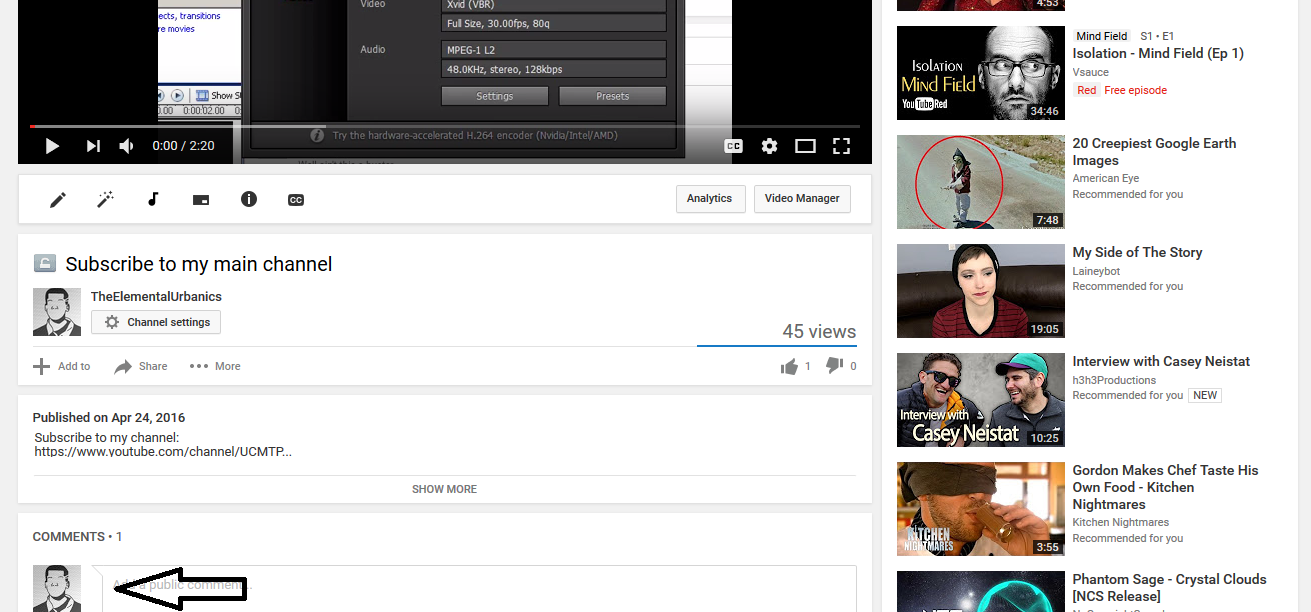
Task: Open TheElementalUrbanics channel avatar
Action: 57,312
